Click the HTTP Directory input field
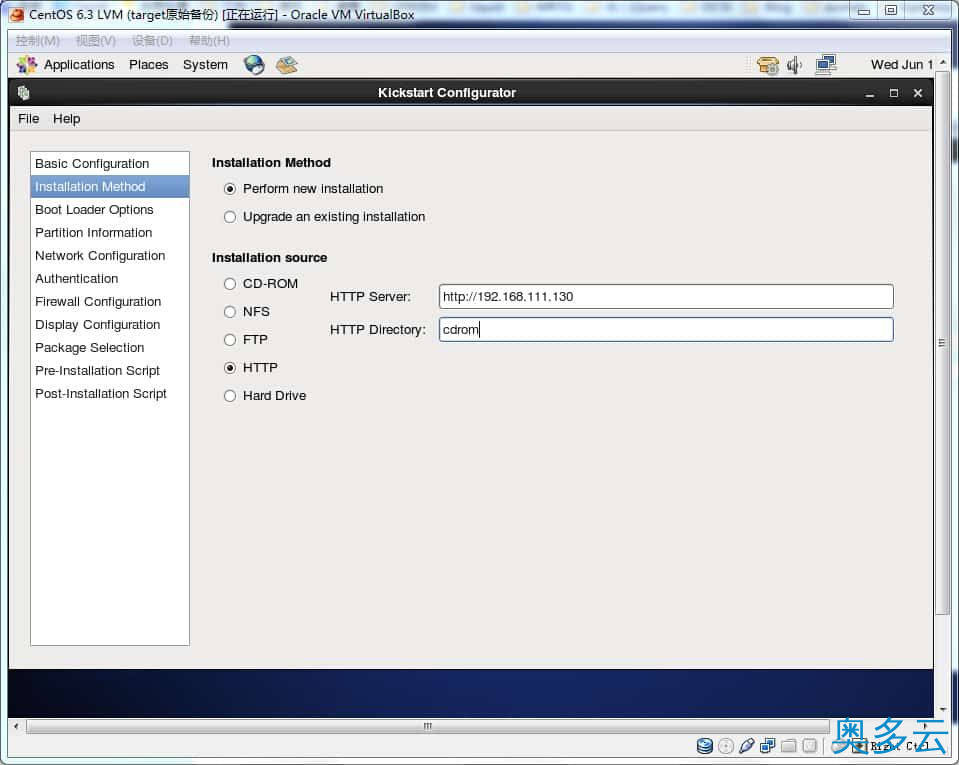Screen dimensions: 959x765 pyautogui.click(x=666, y=330)
